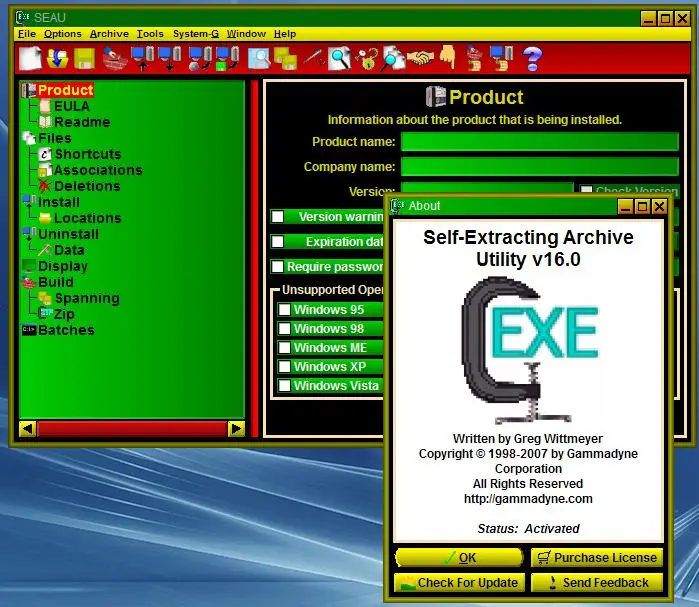Select the Uninstall tree node
This screenshot has height=607, width=699.
tap(68, 234)
